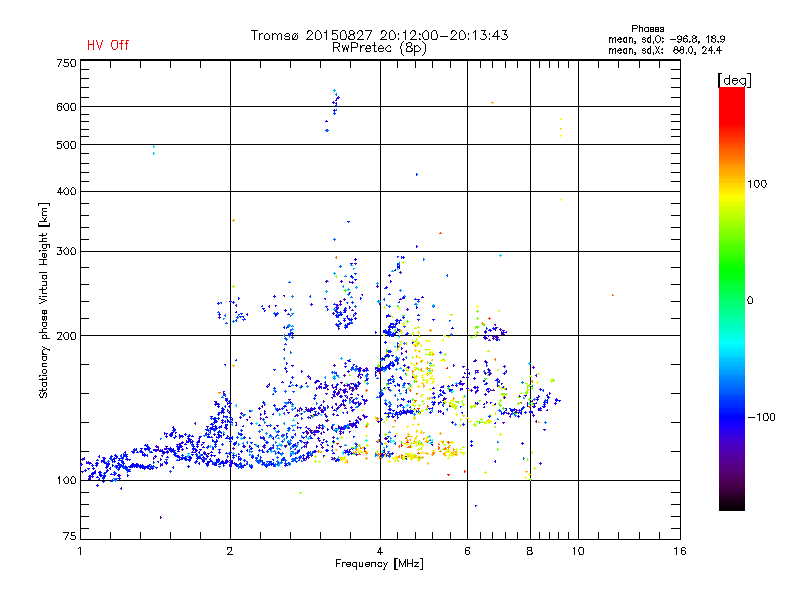
Task: Click the 'mean, sd,X: 88.0, 24.4' line
Action: 665,50
